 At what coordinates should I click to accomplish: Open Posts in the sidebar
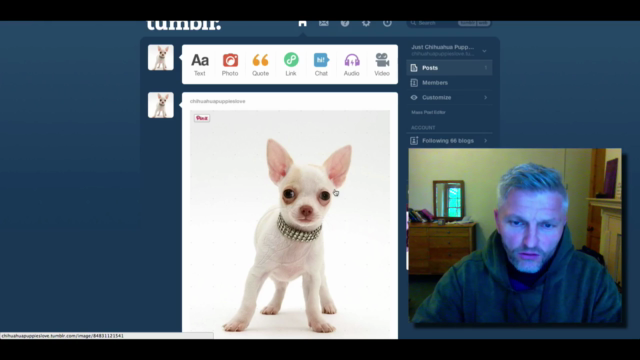(449, 68)
